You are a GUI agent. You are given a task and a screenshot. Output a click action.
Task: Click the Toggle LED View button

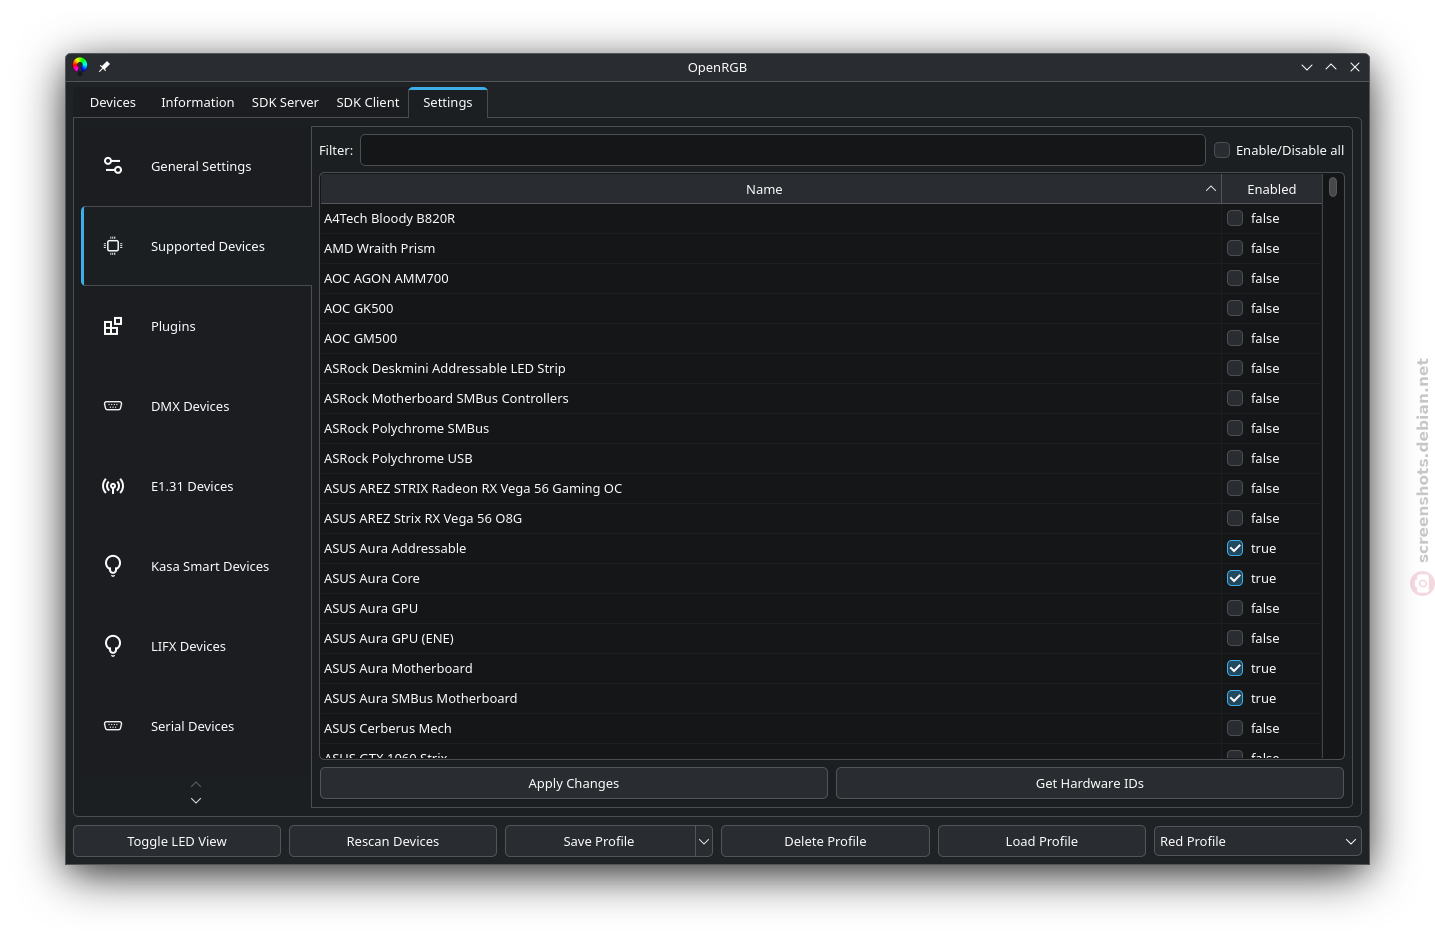[x=177, y=841]
